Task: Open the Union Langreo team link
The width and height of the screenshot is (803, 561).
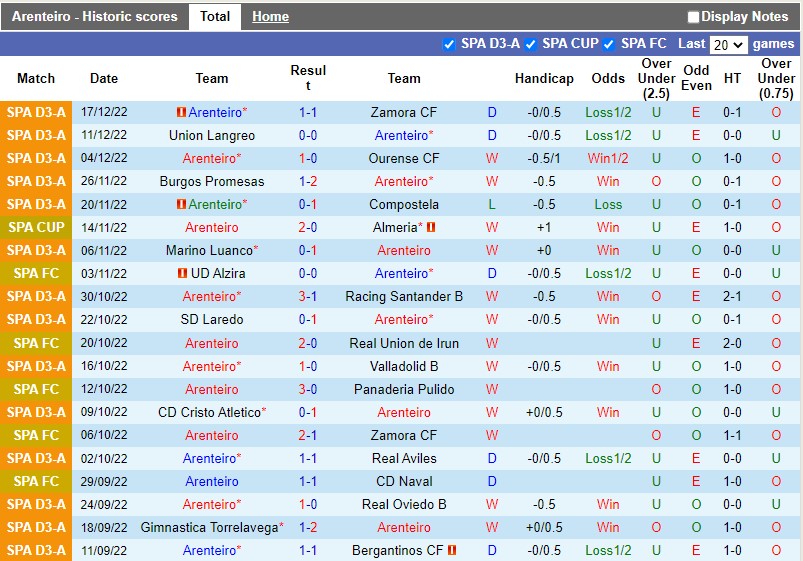Action: point(212,135)
